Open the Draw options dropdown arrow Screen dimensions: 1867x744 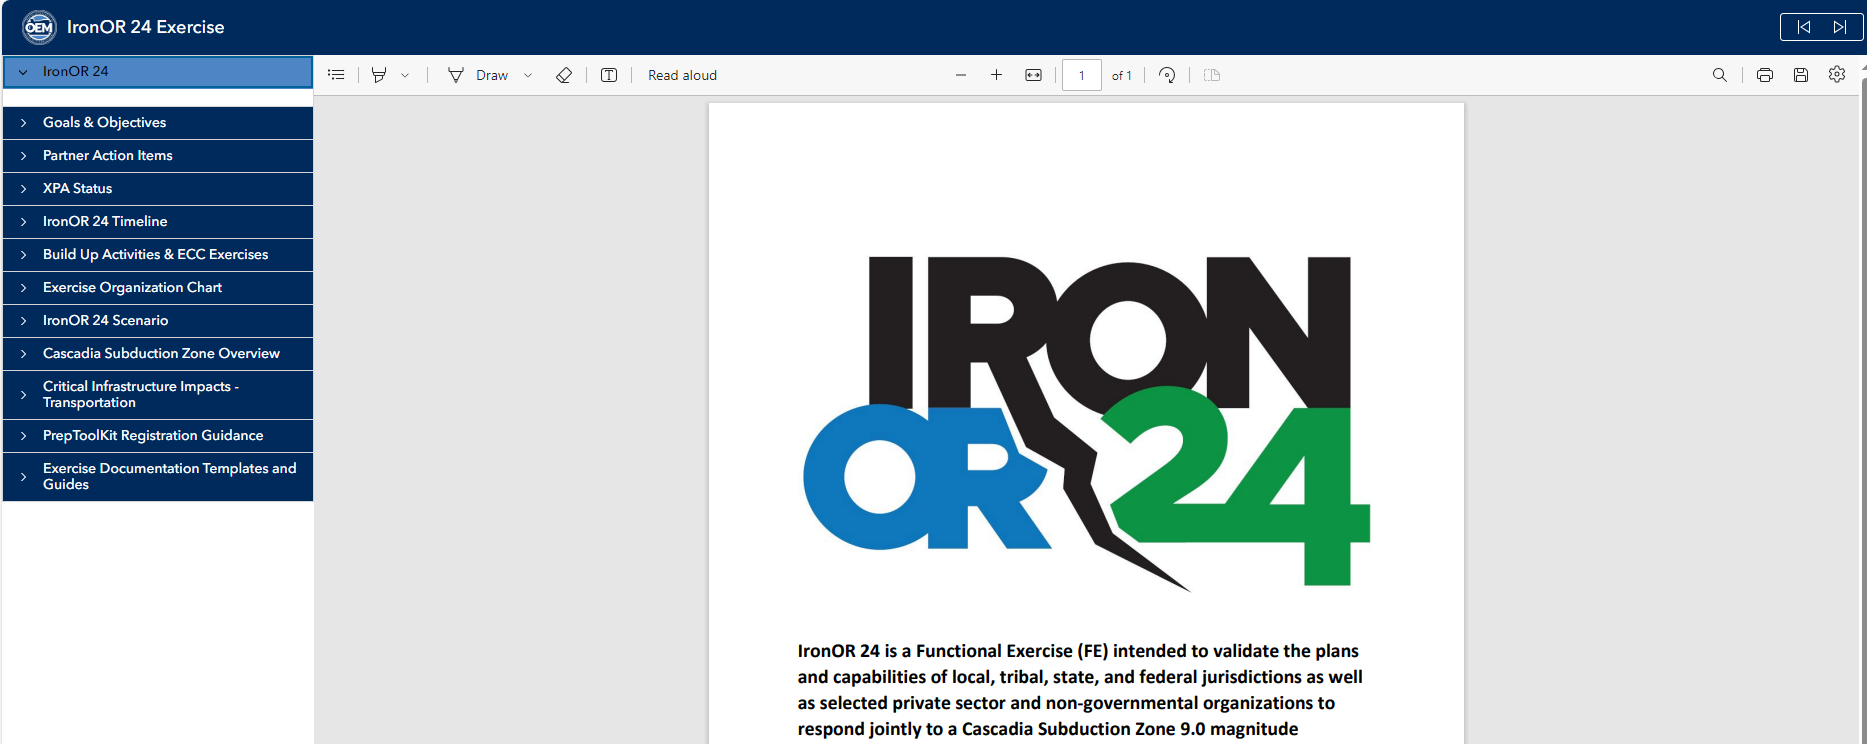528,75
